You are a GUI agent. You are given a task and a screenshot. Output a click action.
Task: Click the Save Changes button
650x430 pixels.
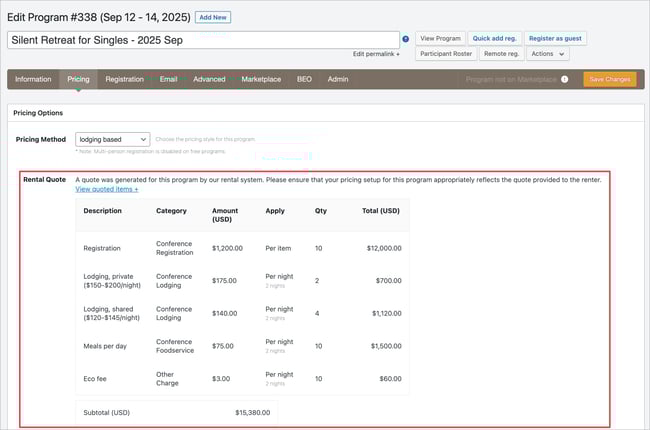pos(609,79)
